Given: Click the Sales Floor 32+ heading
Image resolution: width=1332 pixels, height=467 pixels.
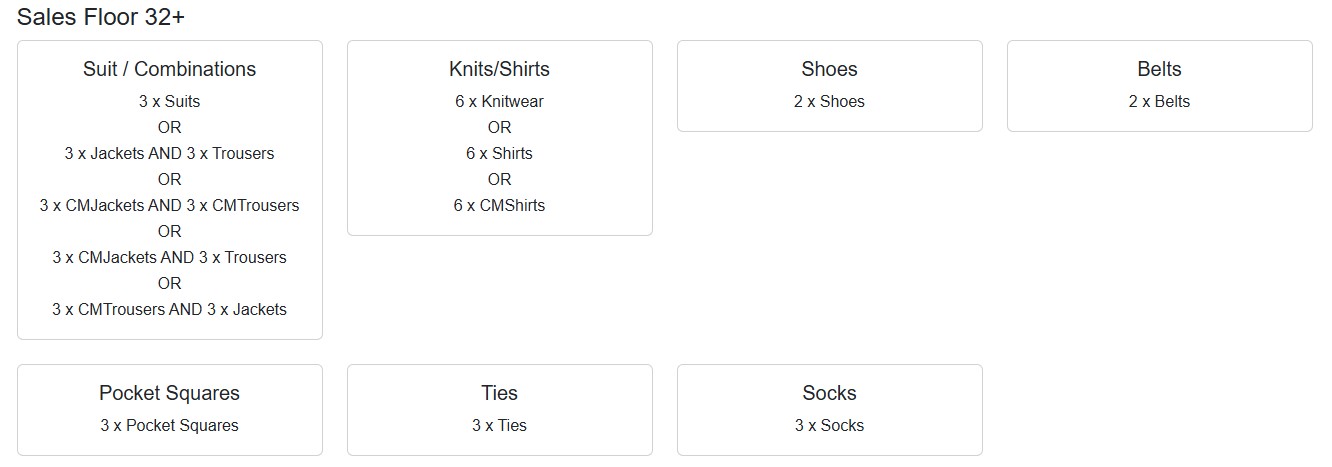Looking at the screenshot, I should pos(101,17).
